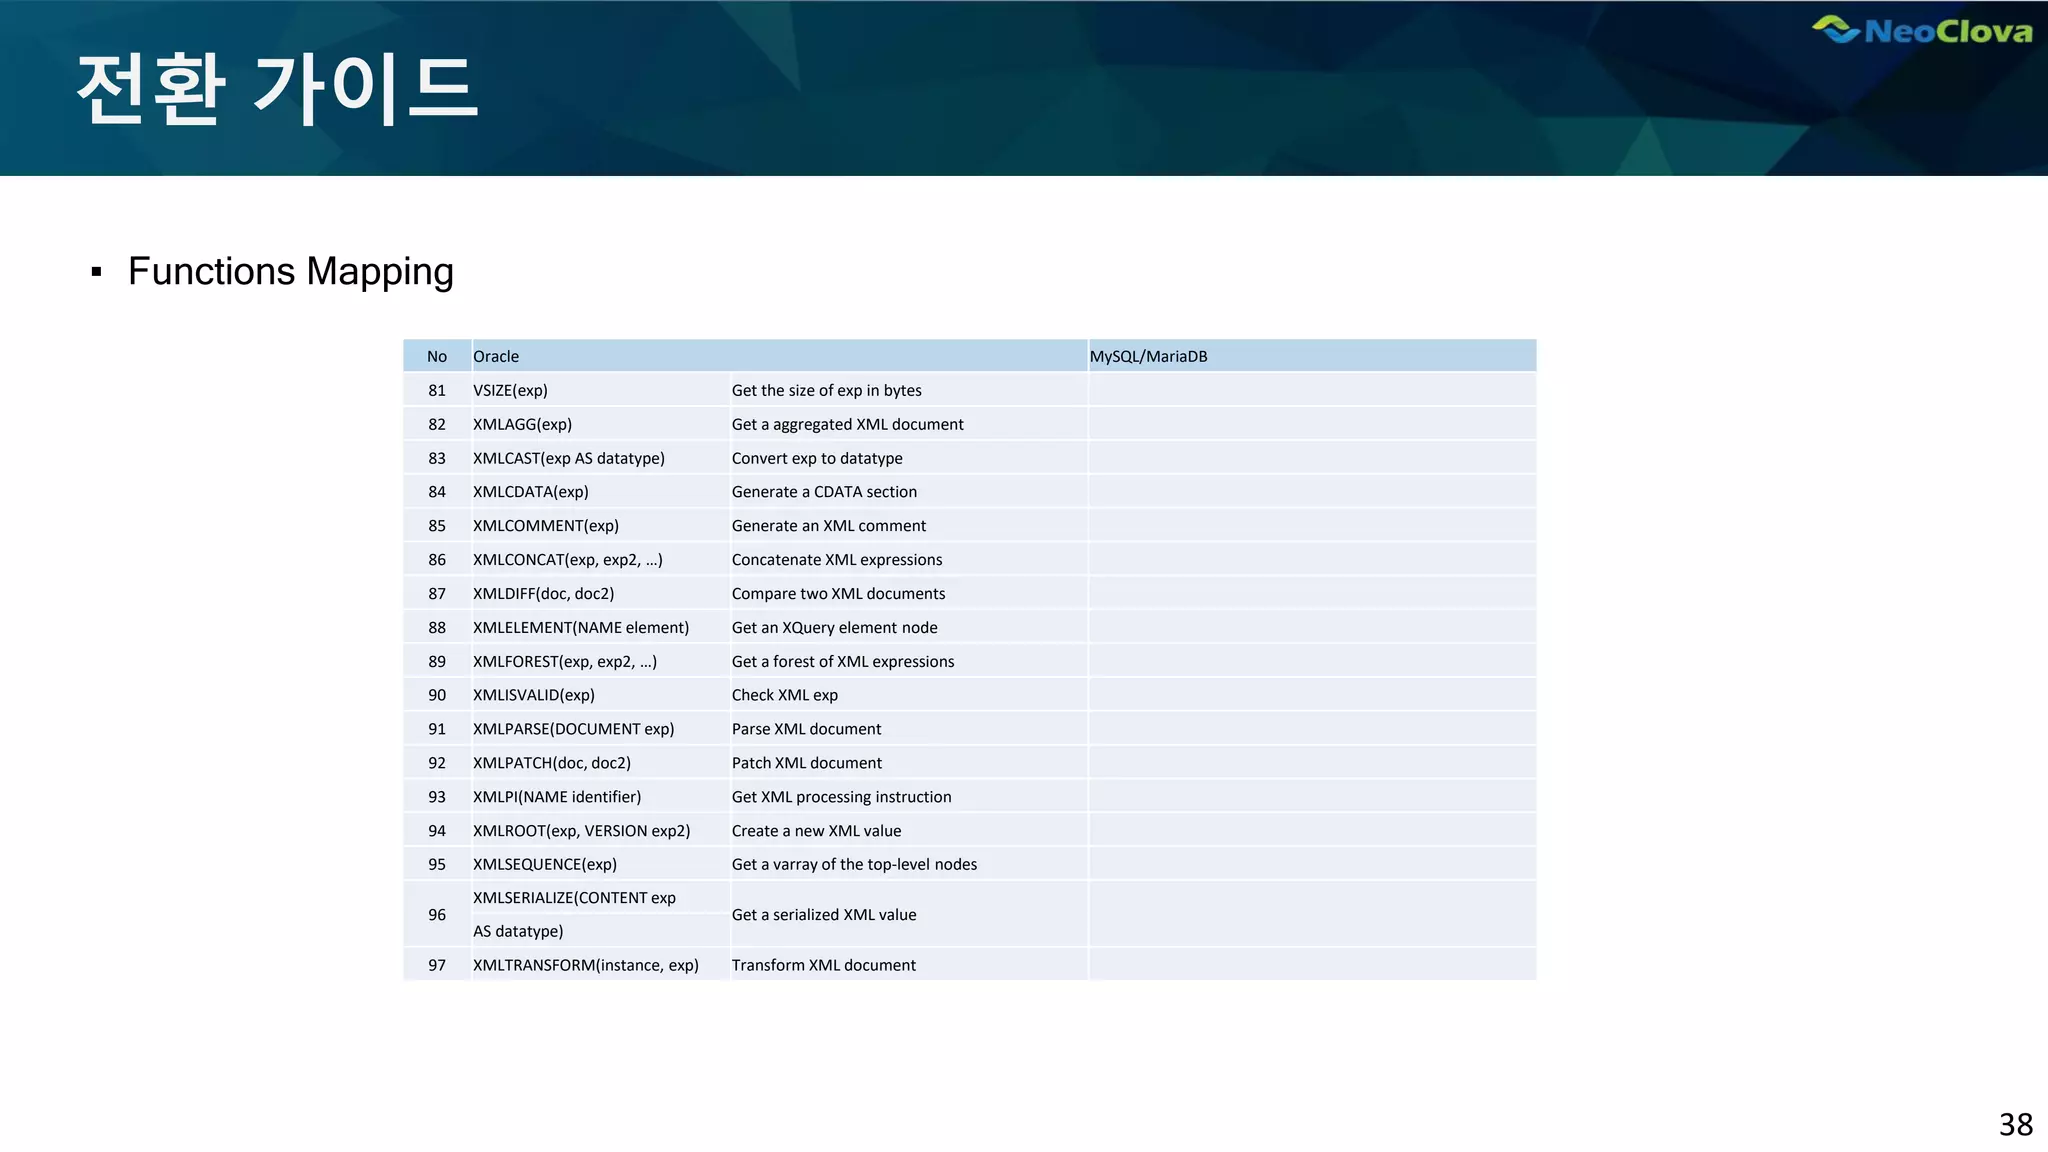This screenshot has height=1152, width=2048.
Task: Click the MySQL/MariaDB column header
Action: tap(1148, 357)
